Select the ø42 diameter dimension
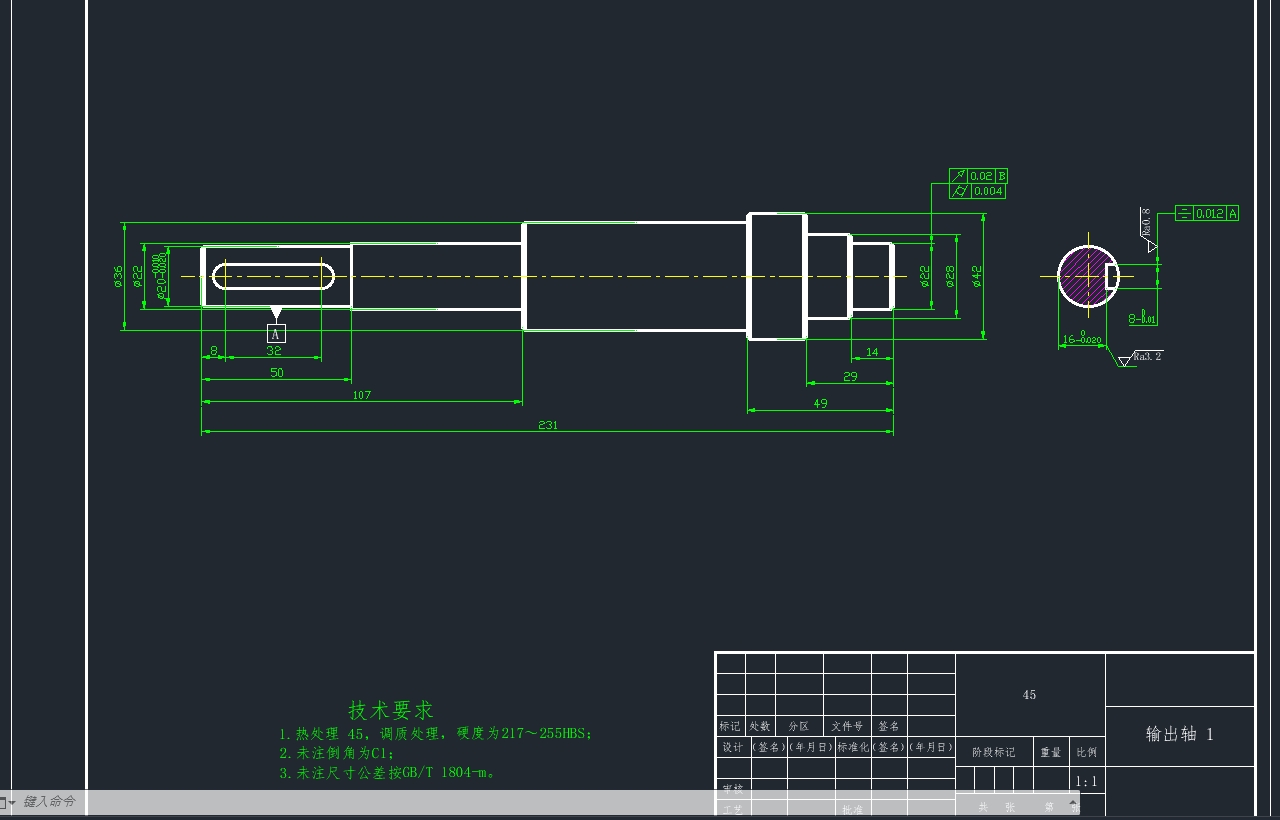The image size is (1280, 820). 976,276
